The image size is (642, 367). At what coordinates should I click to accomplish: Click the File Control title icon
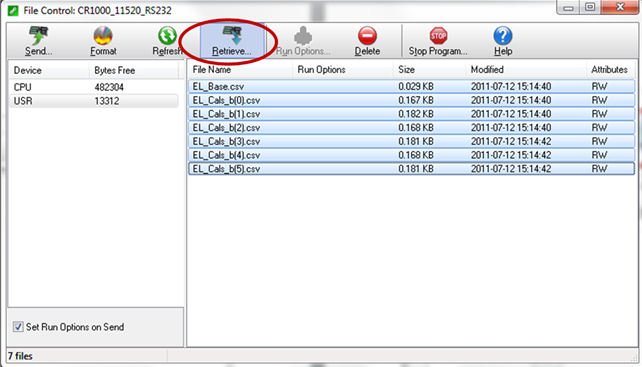pos(13,10)
